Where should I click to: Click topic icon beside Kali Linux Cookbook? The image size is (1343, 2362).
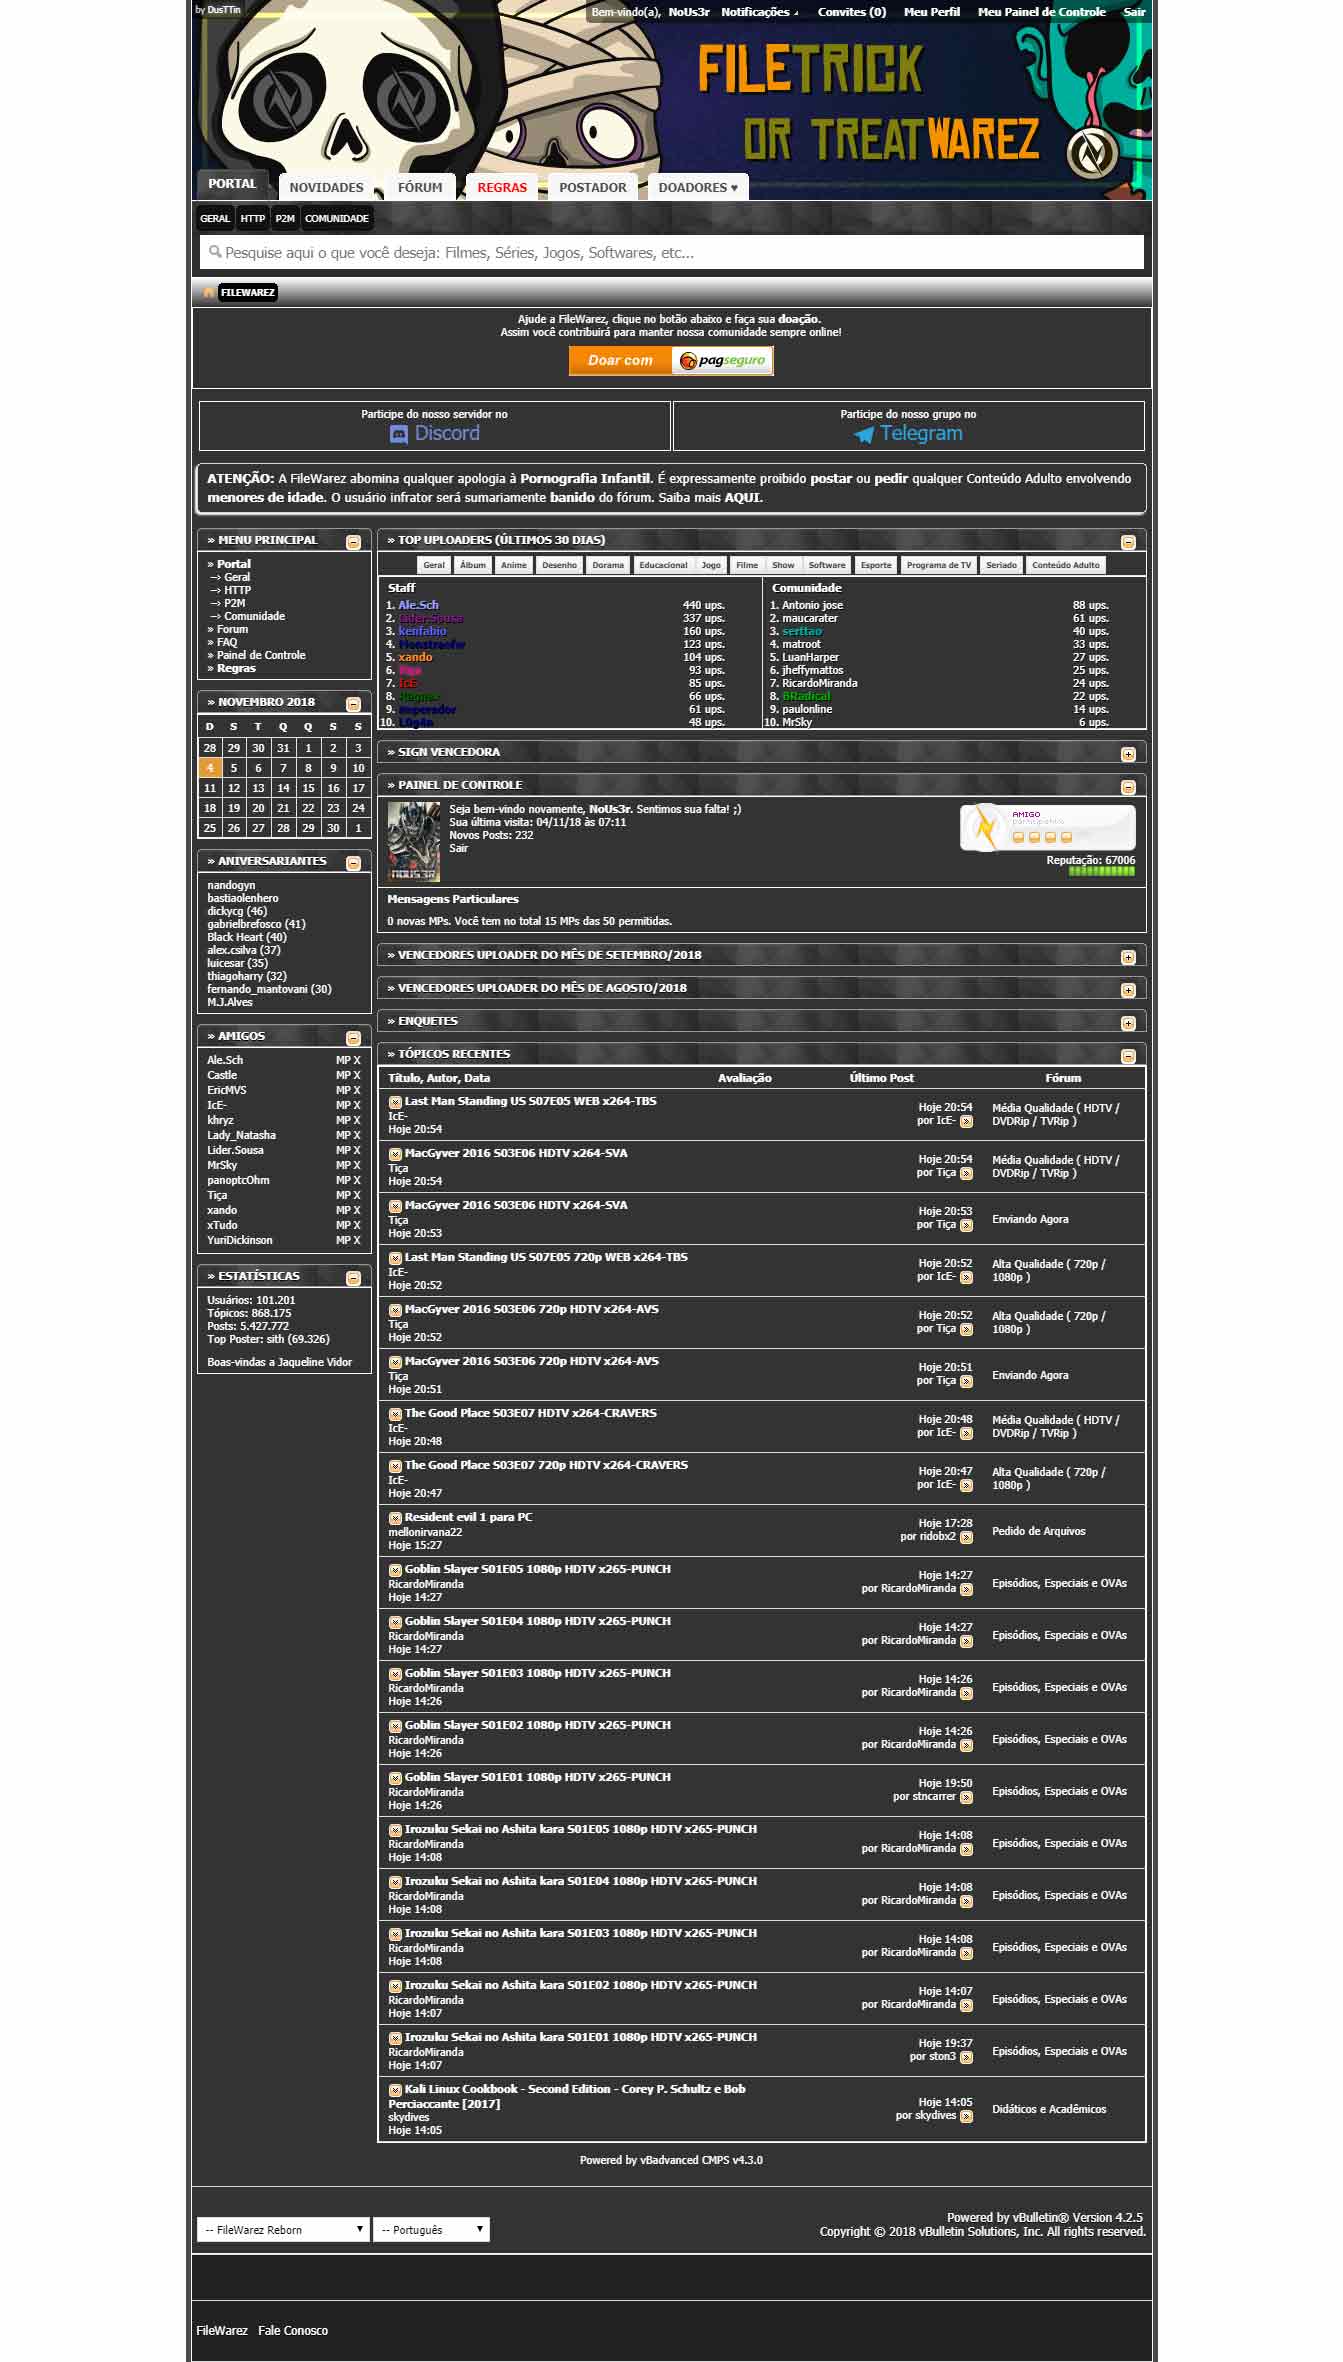point(395,2090)
